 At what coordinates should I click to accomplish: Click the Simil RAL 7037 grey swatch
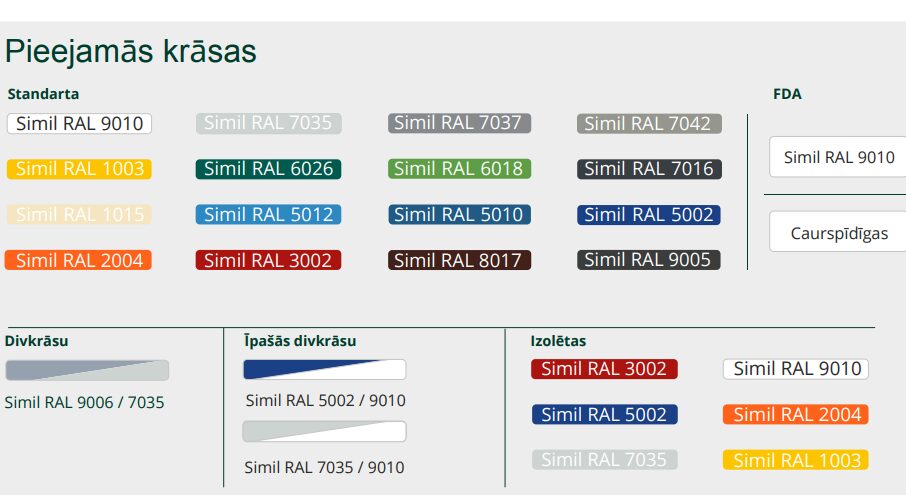pyautogui.click(x=458, y=123)
